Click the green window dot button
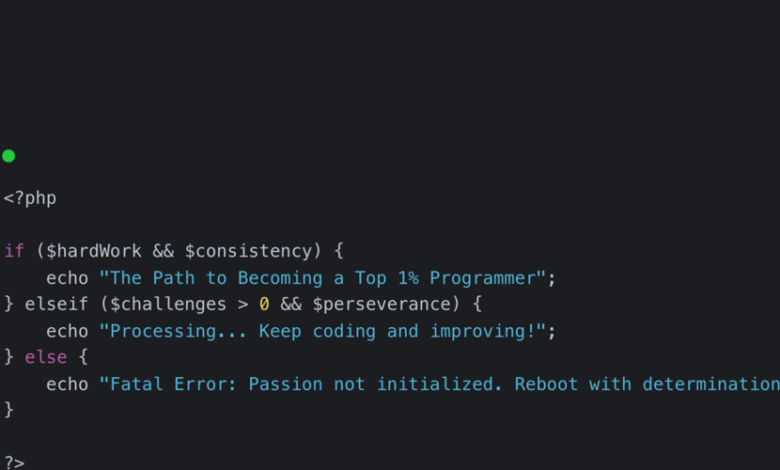The height and width of the screenshot is (470, 780). pyautogui.click(x=8, y=156)
